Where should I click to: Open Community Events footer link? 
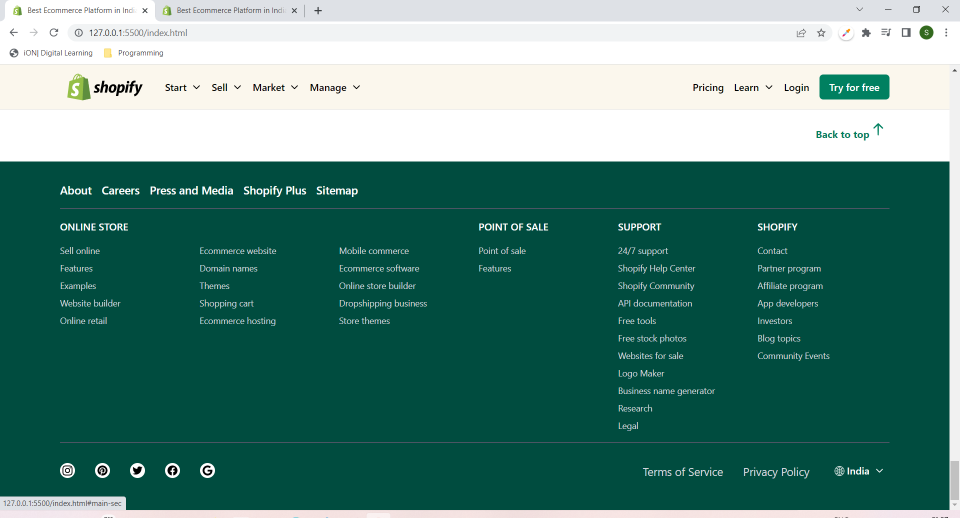tap(793, 356)
